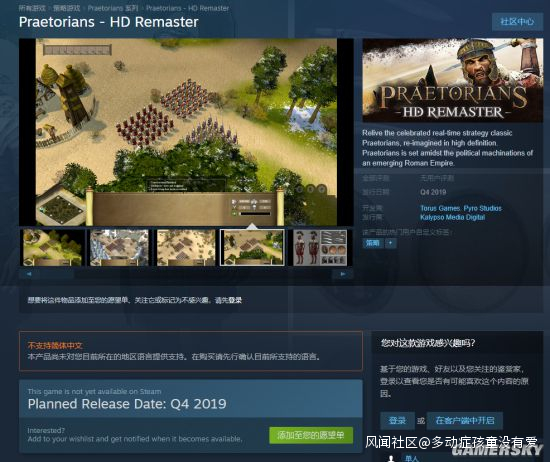Viewport: 550px width, 462px height.
Task: Click the 登录 button in the interest panel
Action: pyautogui.click(x=397, y=420)
